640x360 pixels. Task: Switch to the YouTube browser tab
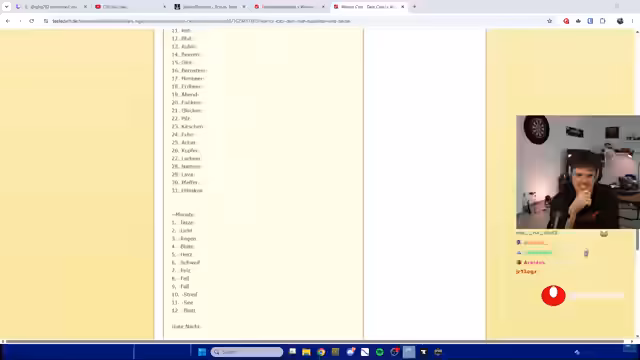coord(130,7)
